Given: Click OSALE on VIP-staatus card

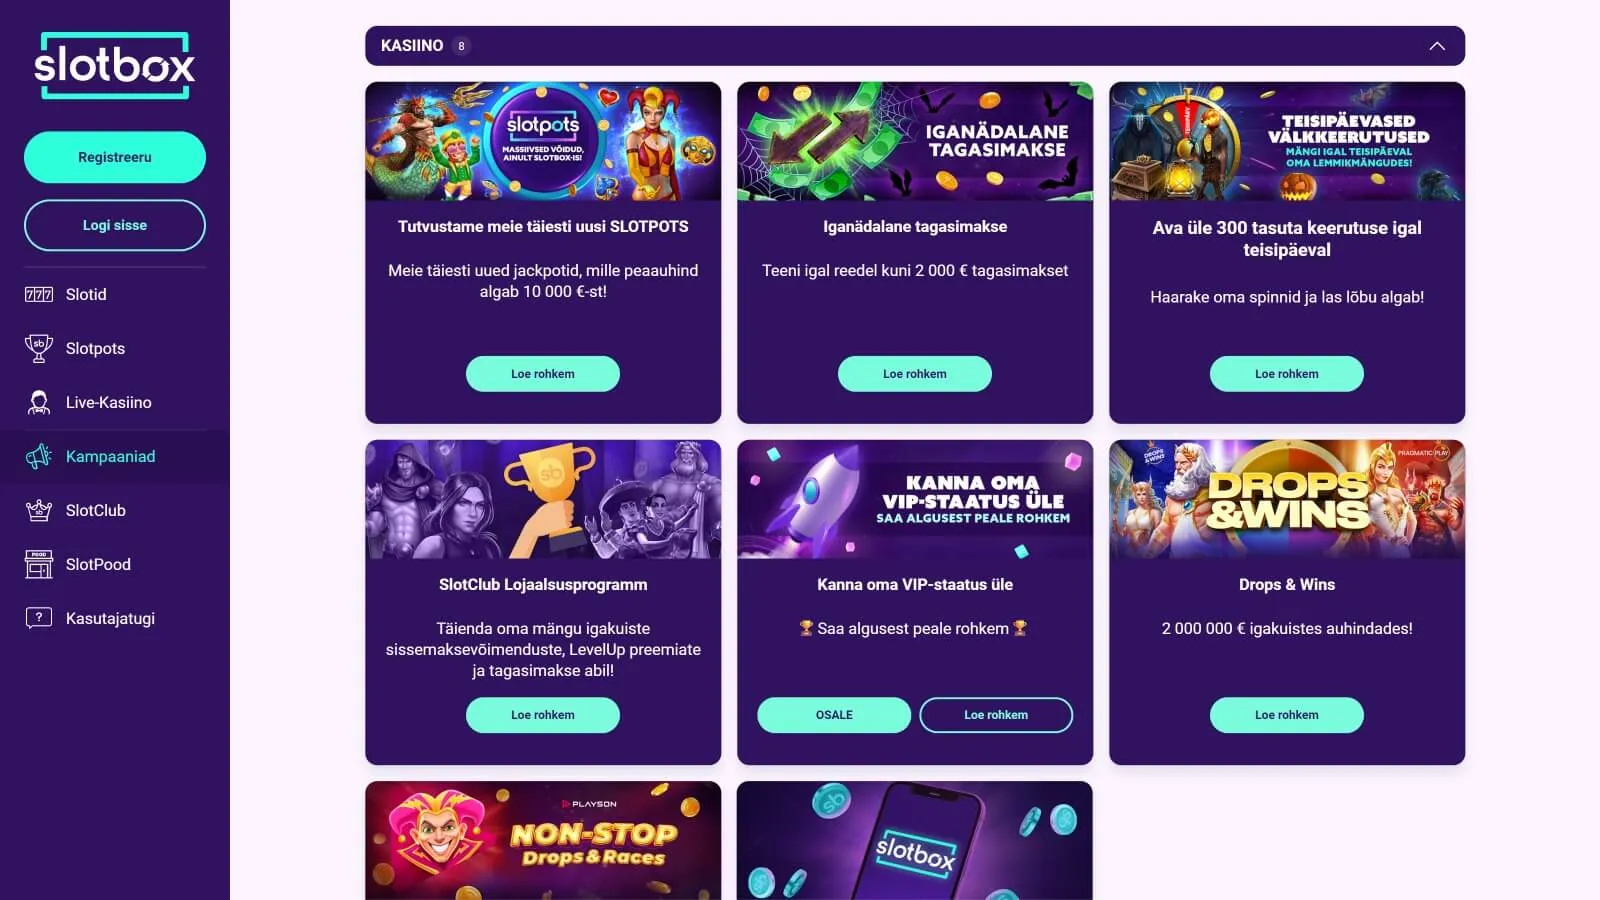Looking at the screenshot, I should [834, 715].
